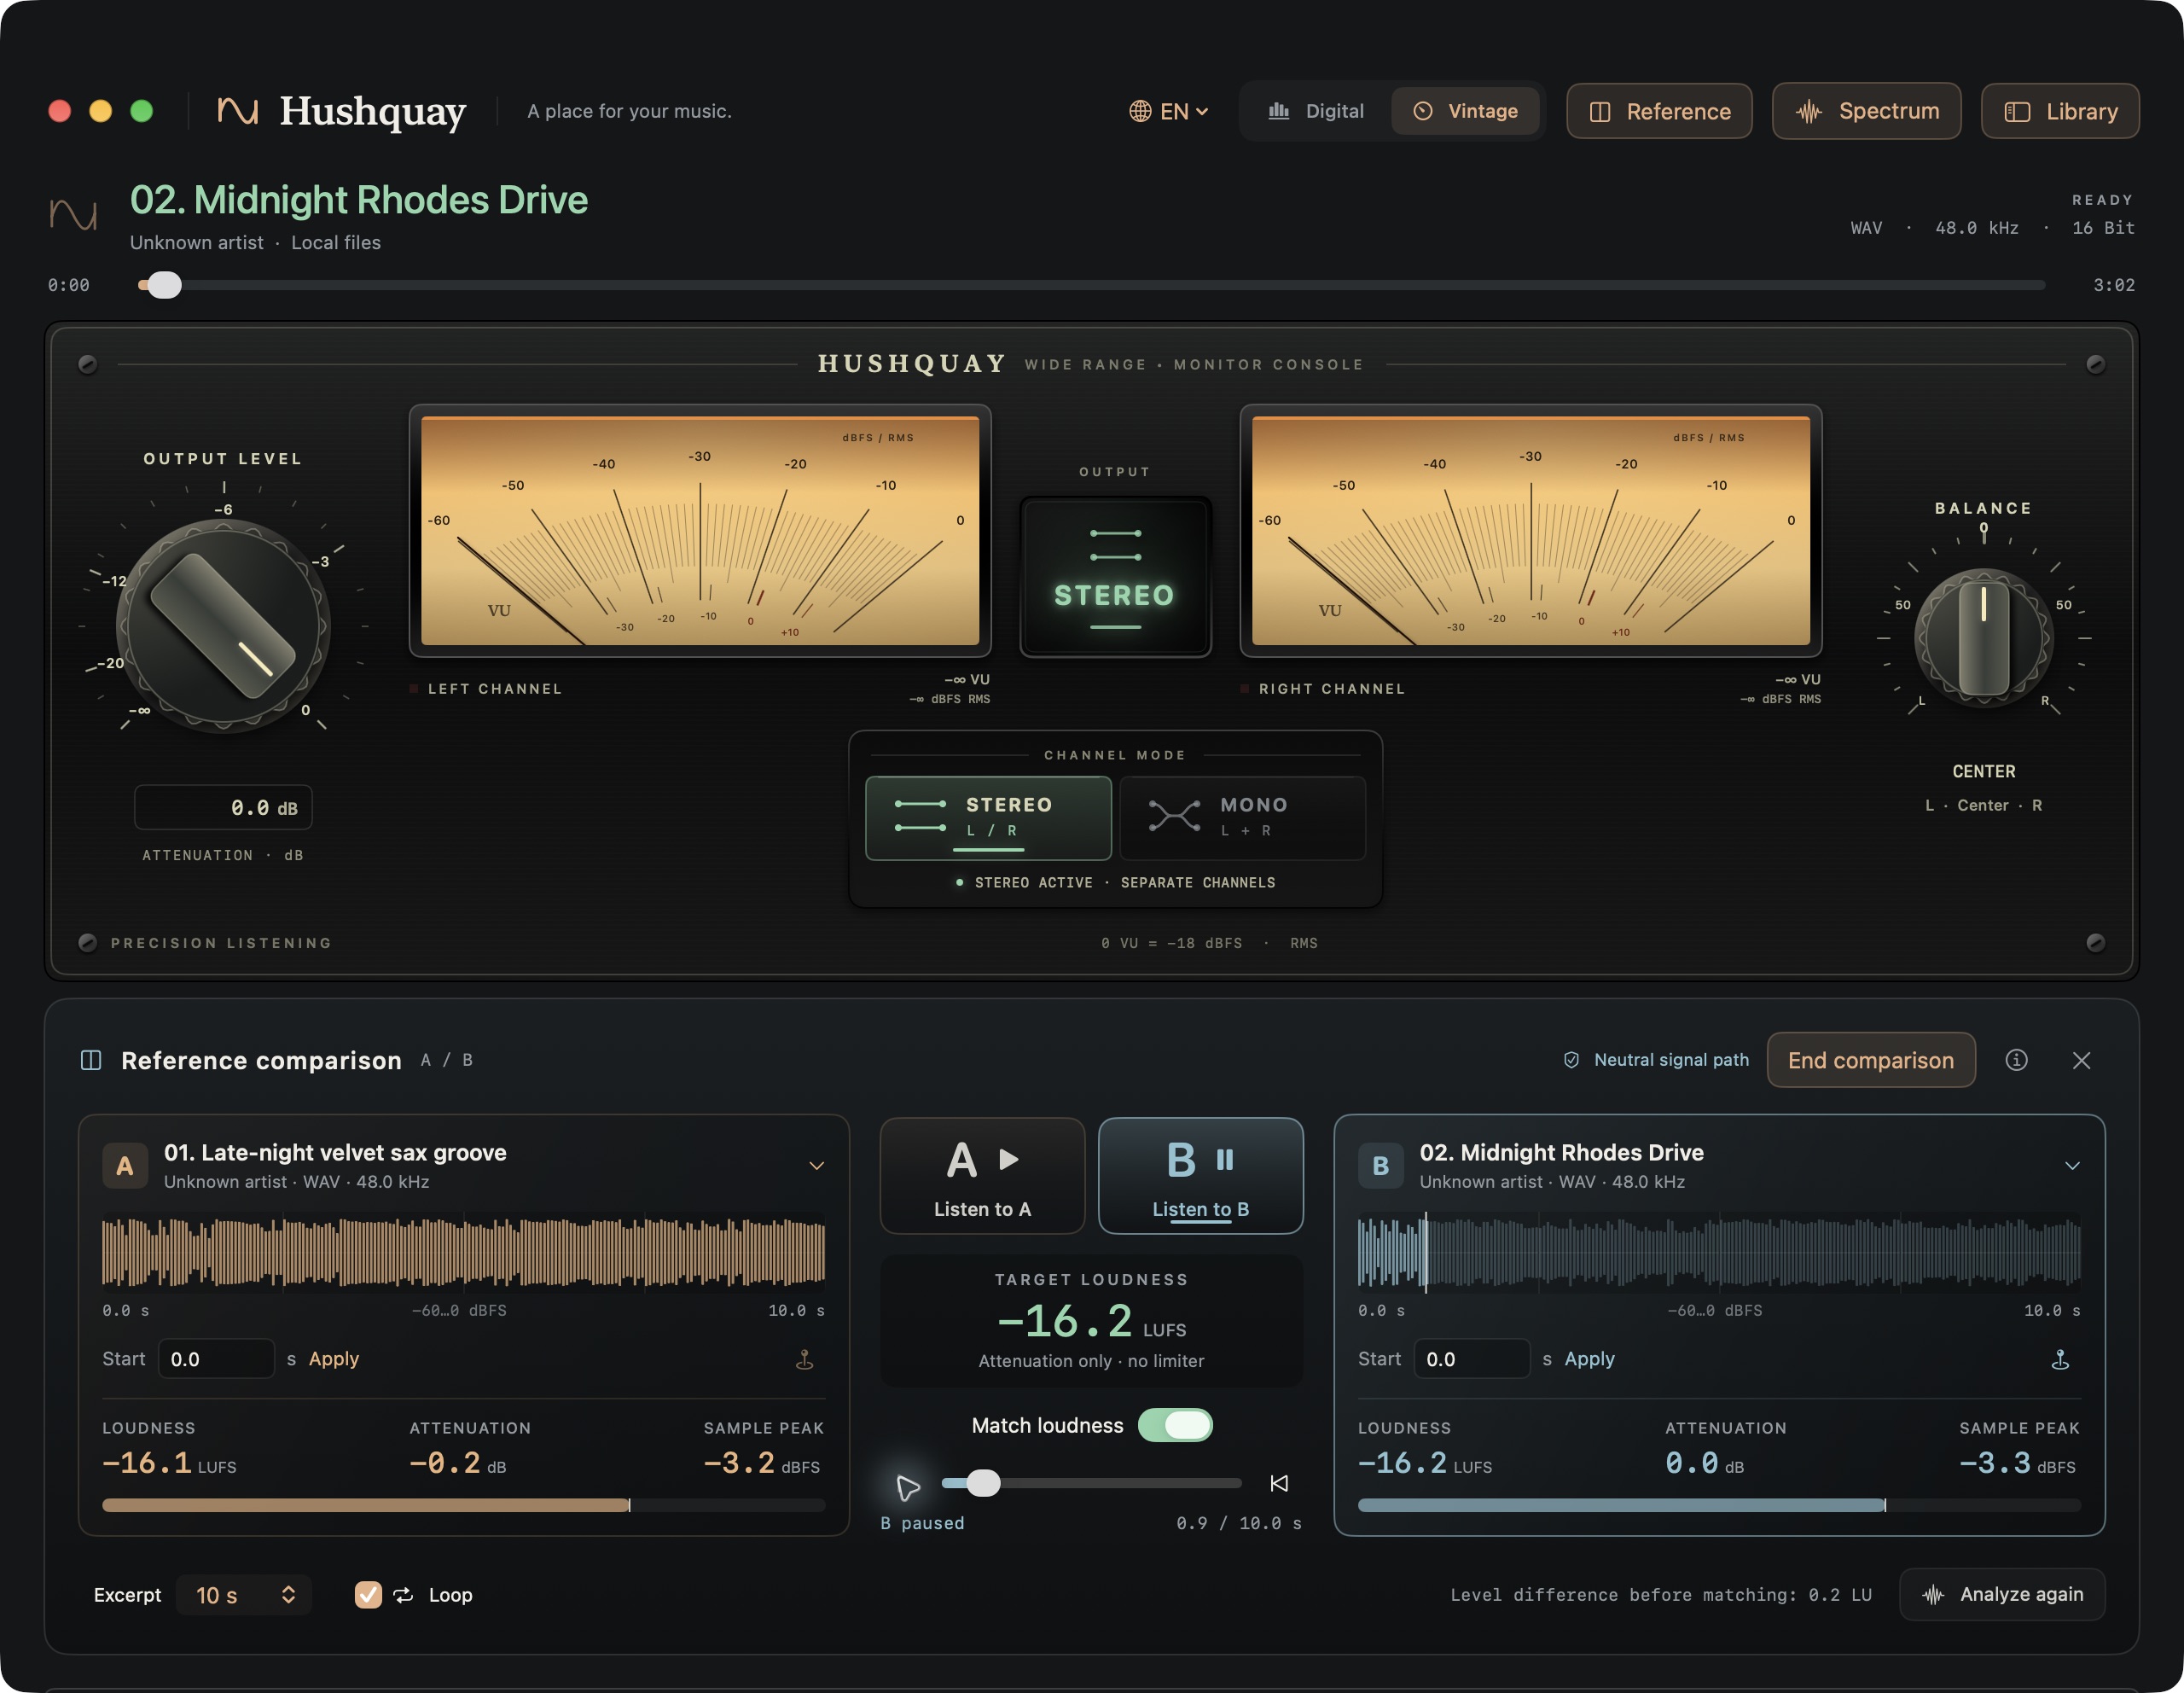Click track B anchor position icon
Image resolution: width=2184 pixels, height=1693 pixels.
(2060, 1360)
